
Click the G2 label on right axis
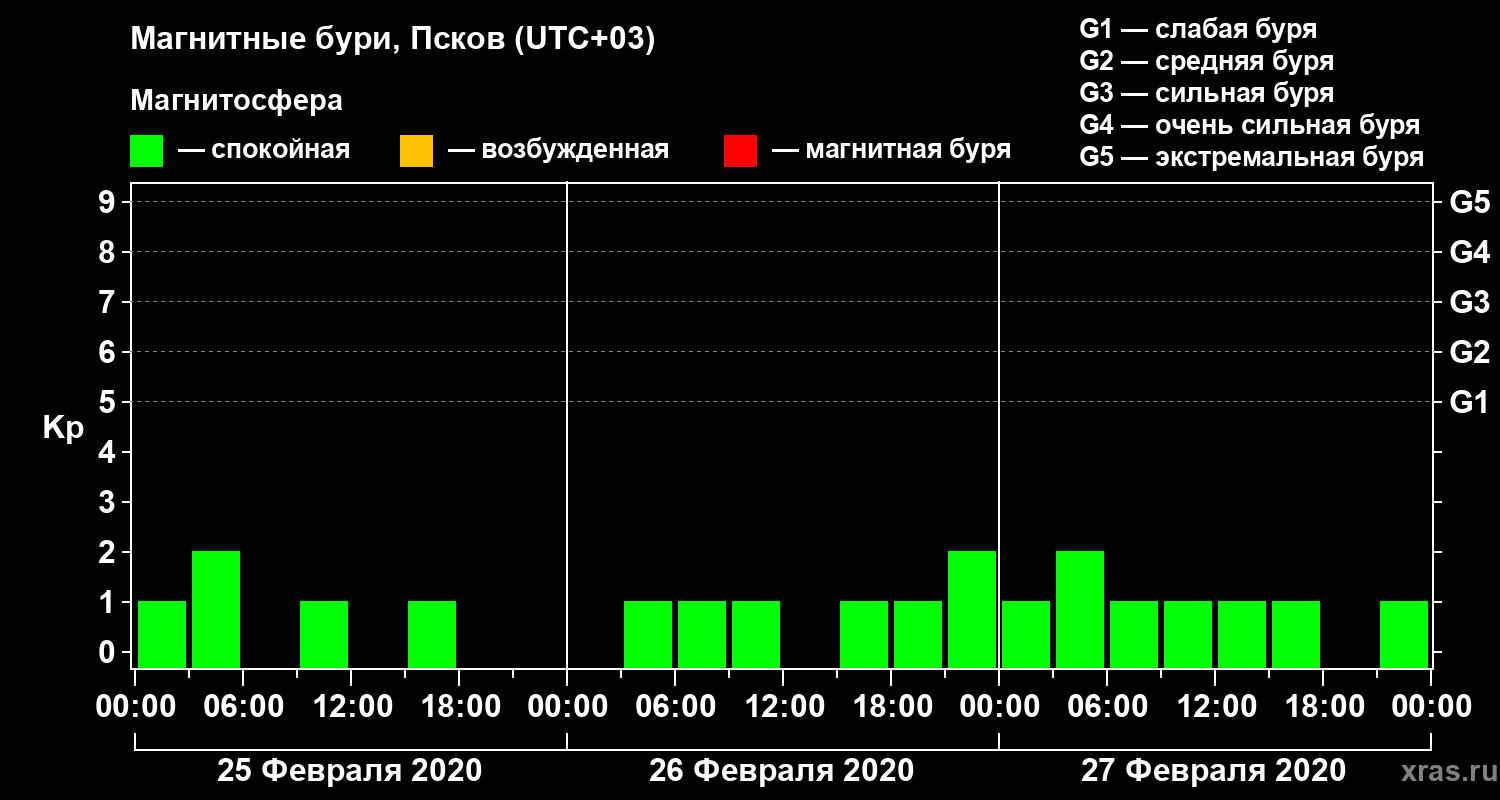coord(1469,352)
